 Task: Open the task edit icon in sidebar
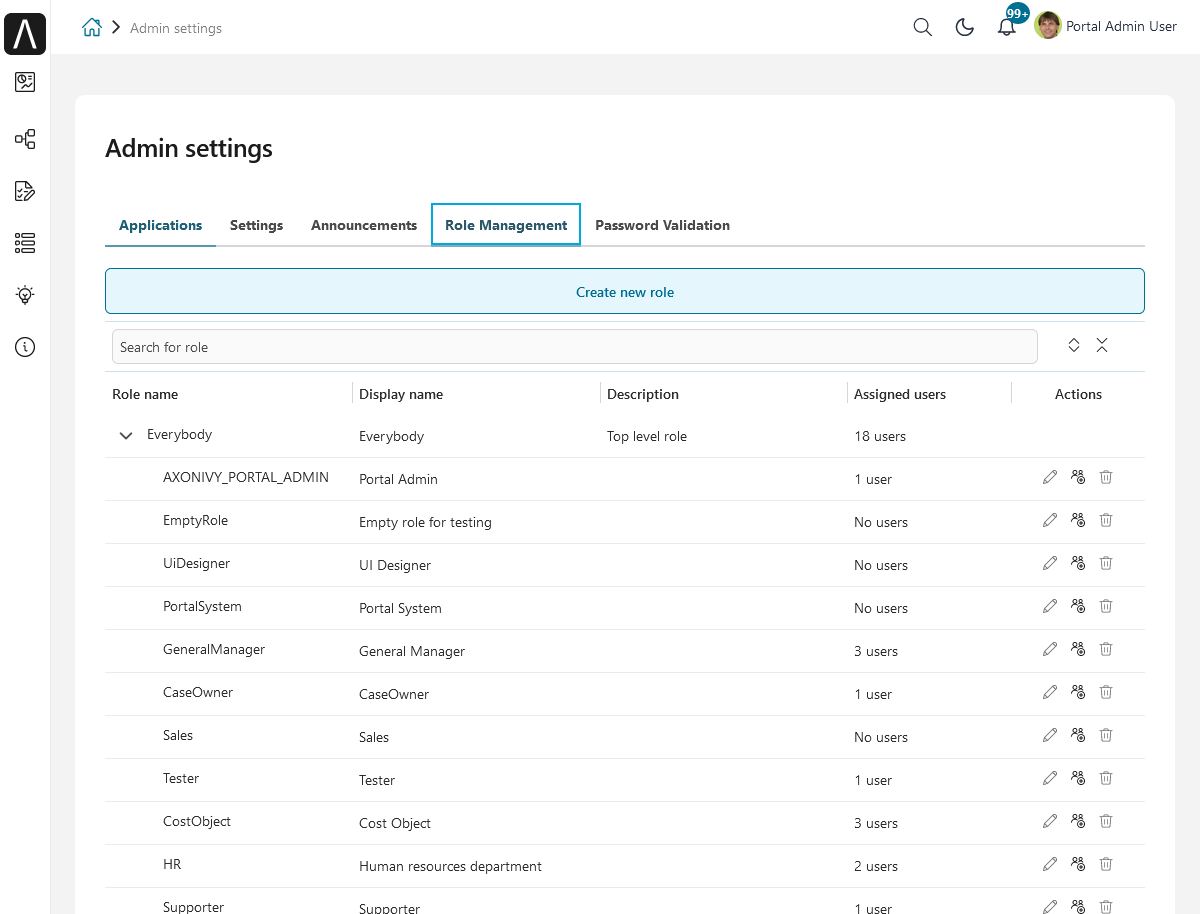25,191
